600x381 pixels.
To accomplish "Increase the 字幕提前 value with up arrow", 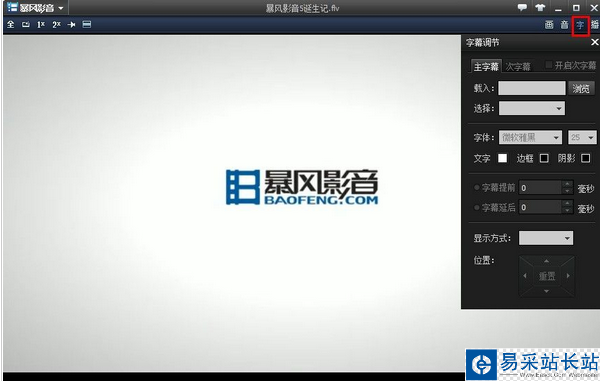I will pos(567,184).
